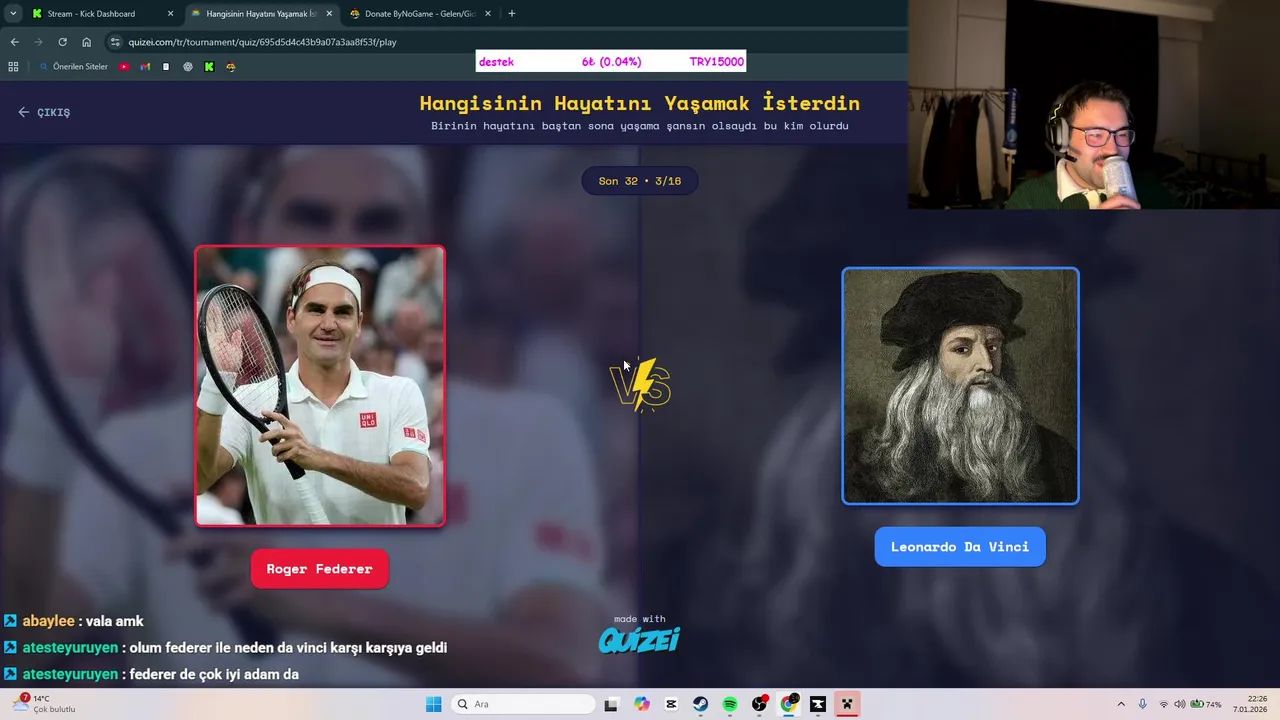Switch to the Stream - Kick Dashboard tab

point(91,14)
